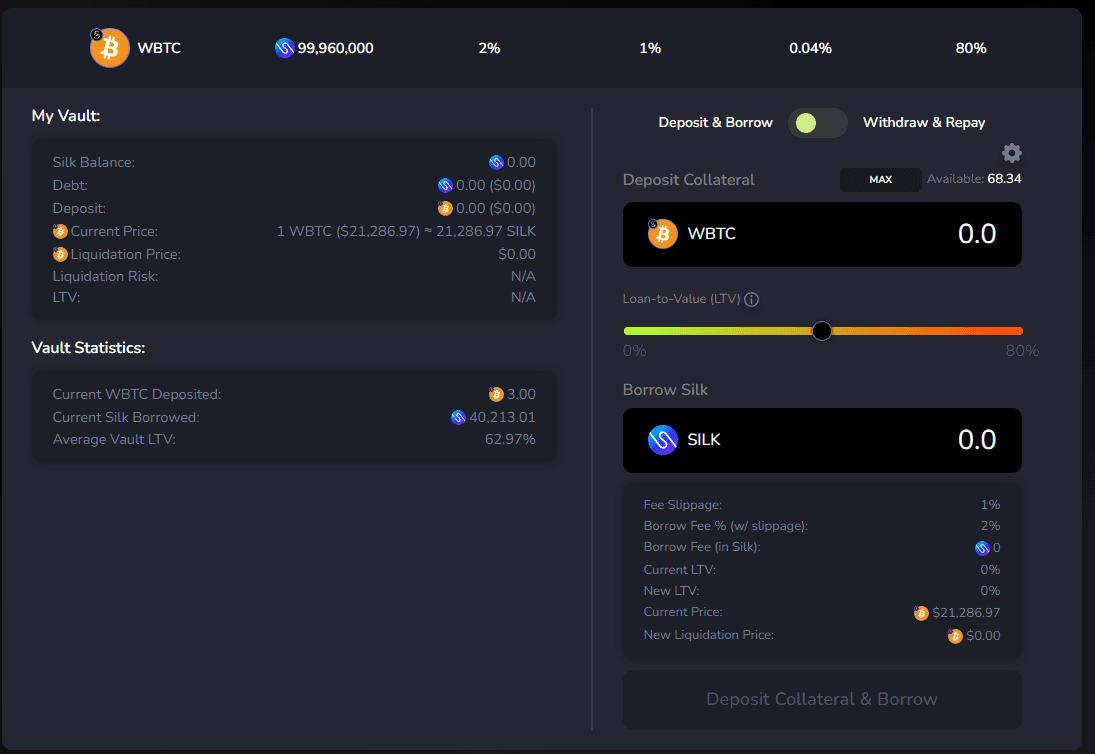Click the Bitcoin icon beside Liquidation Price label

tap(60, 254)
